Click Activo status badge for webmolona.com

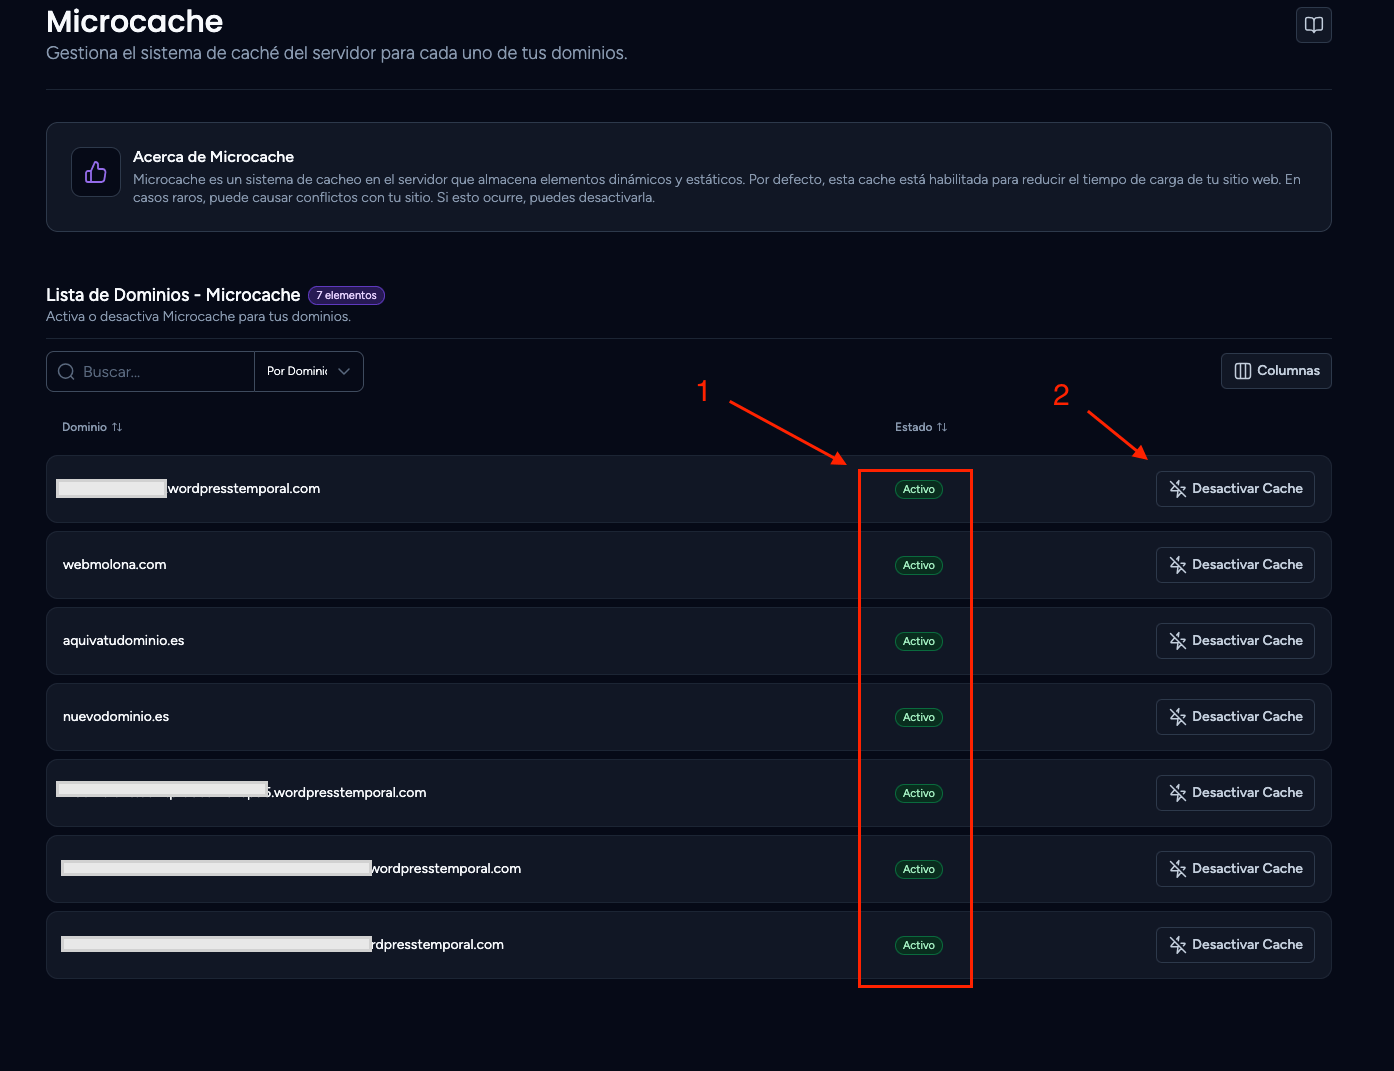[x=918, y=565]
